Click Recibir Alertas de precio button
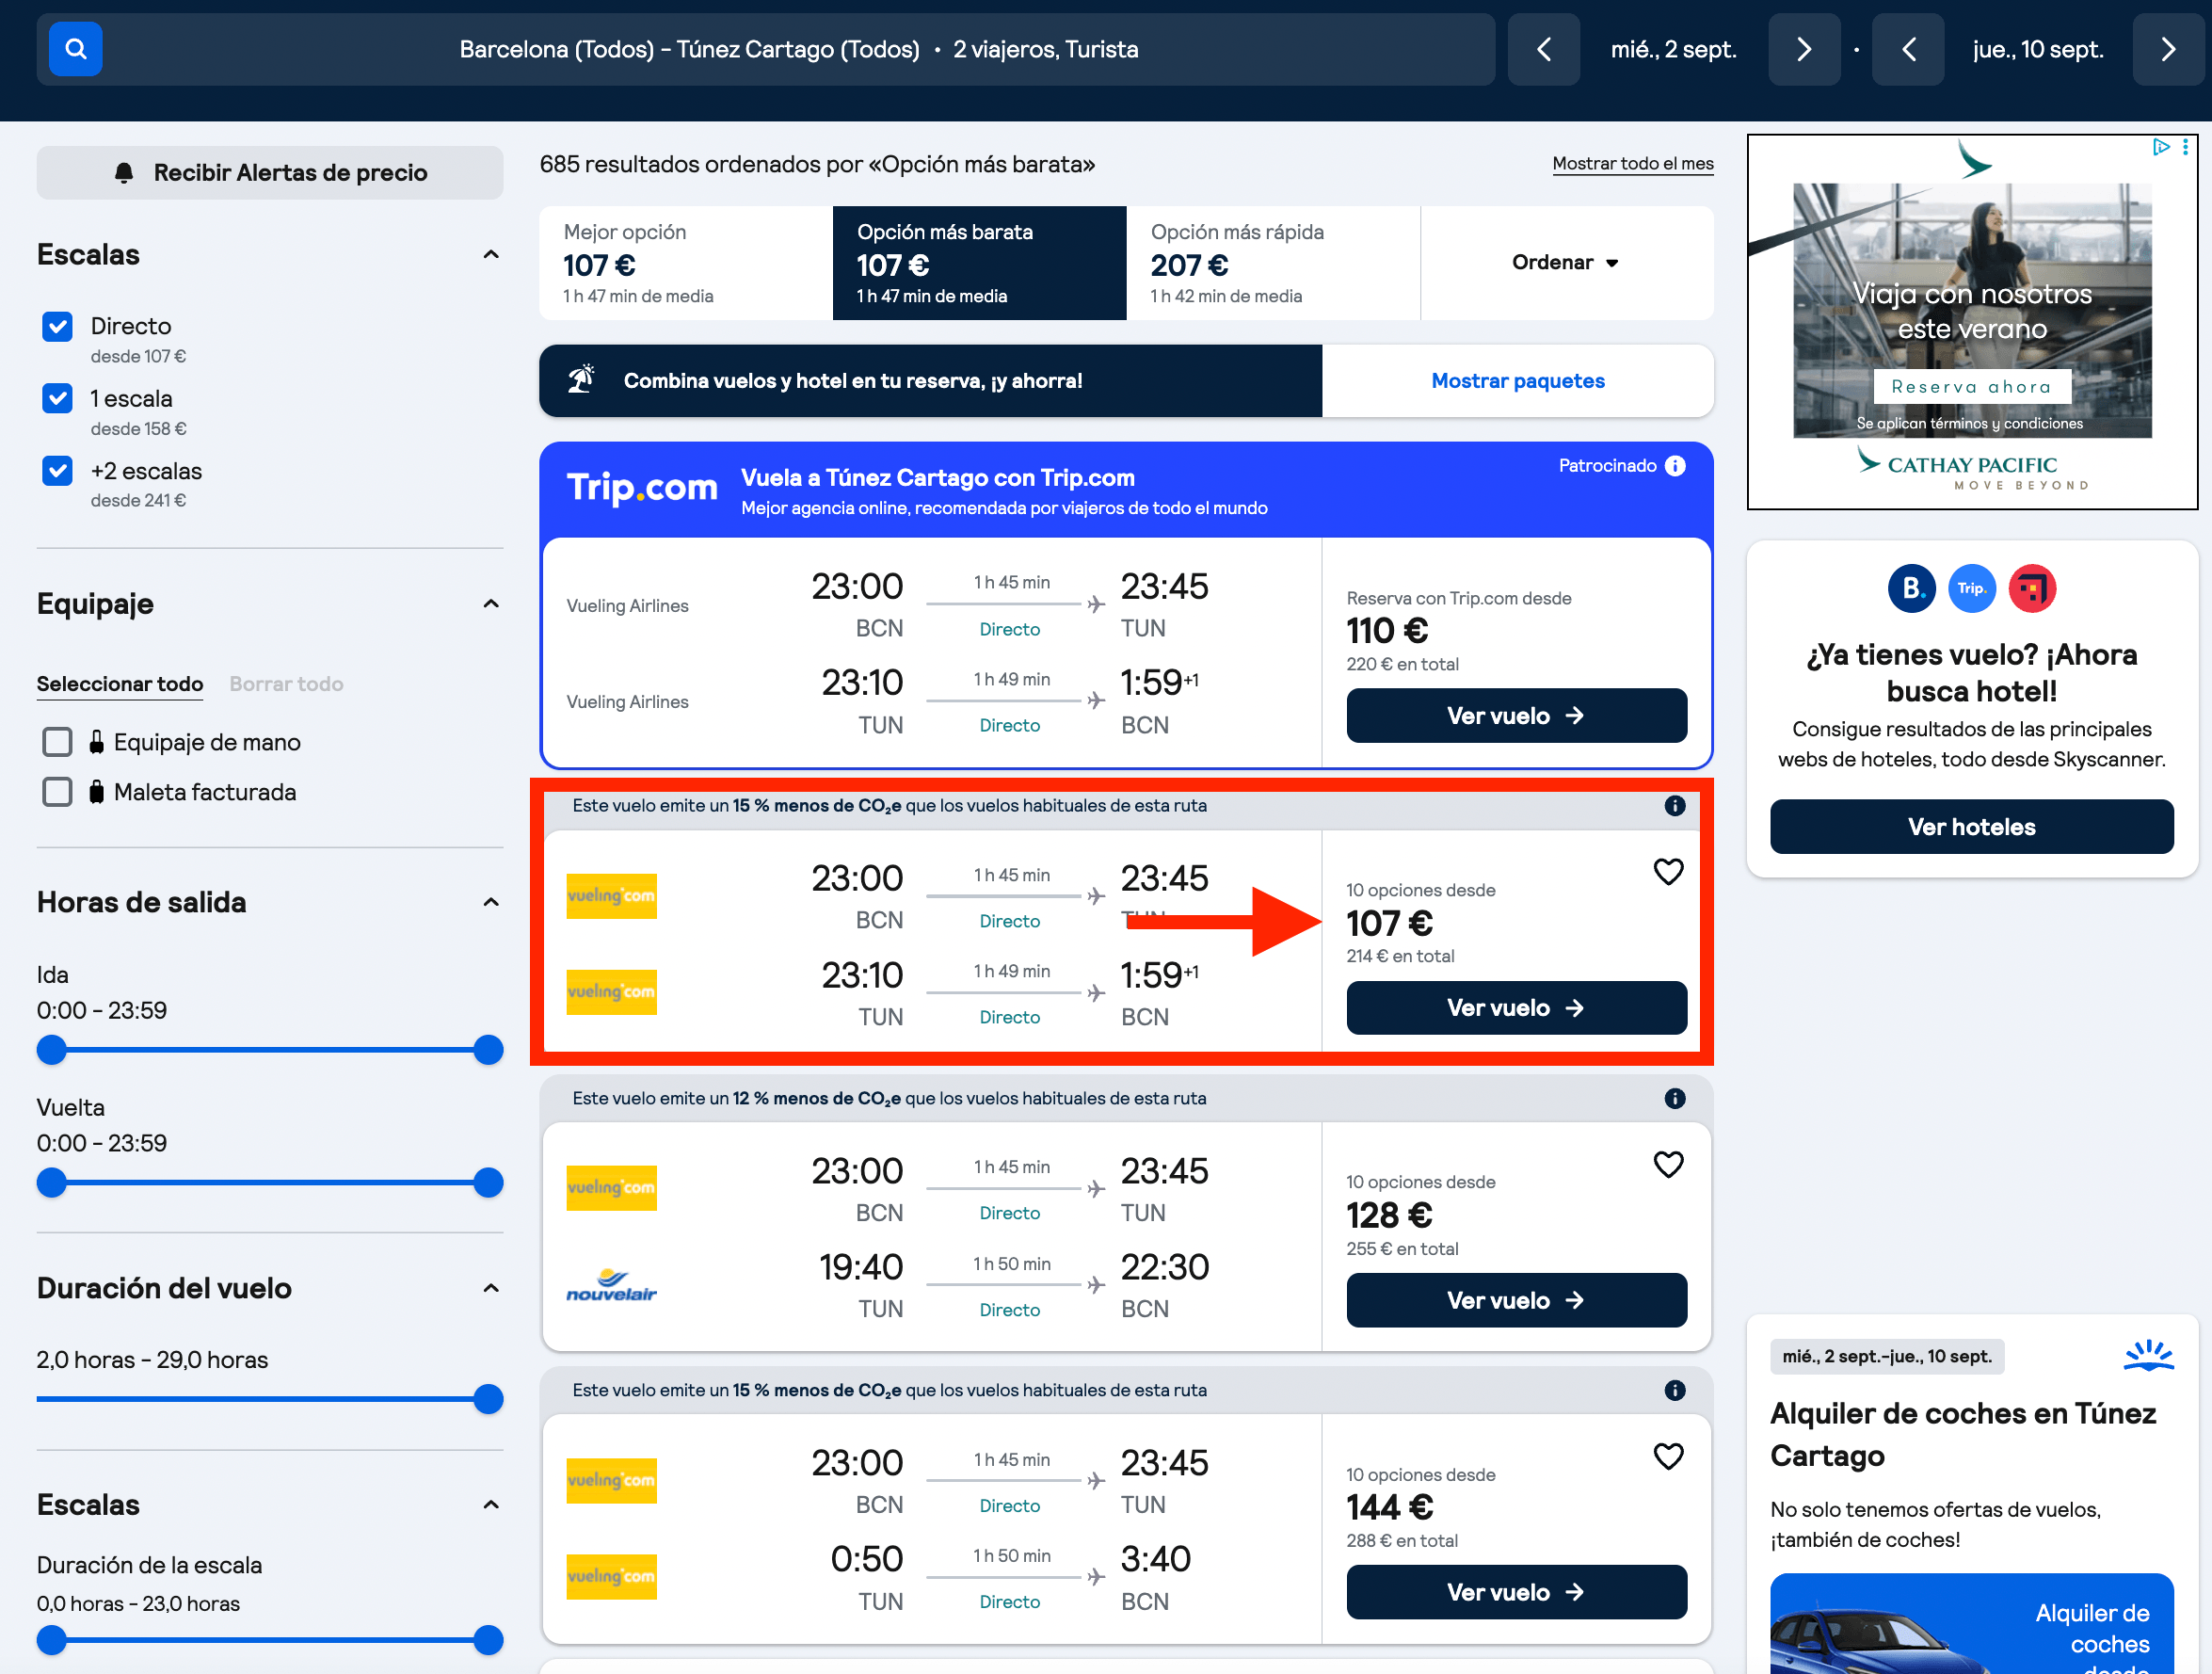2212x1674 pixels. 270,173
